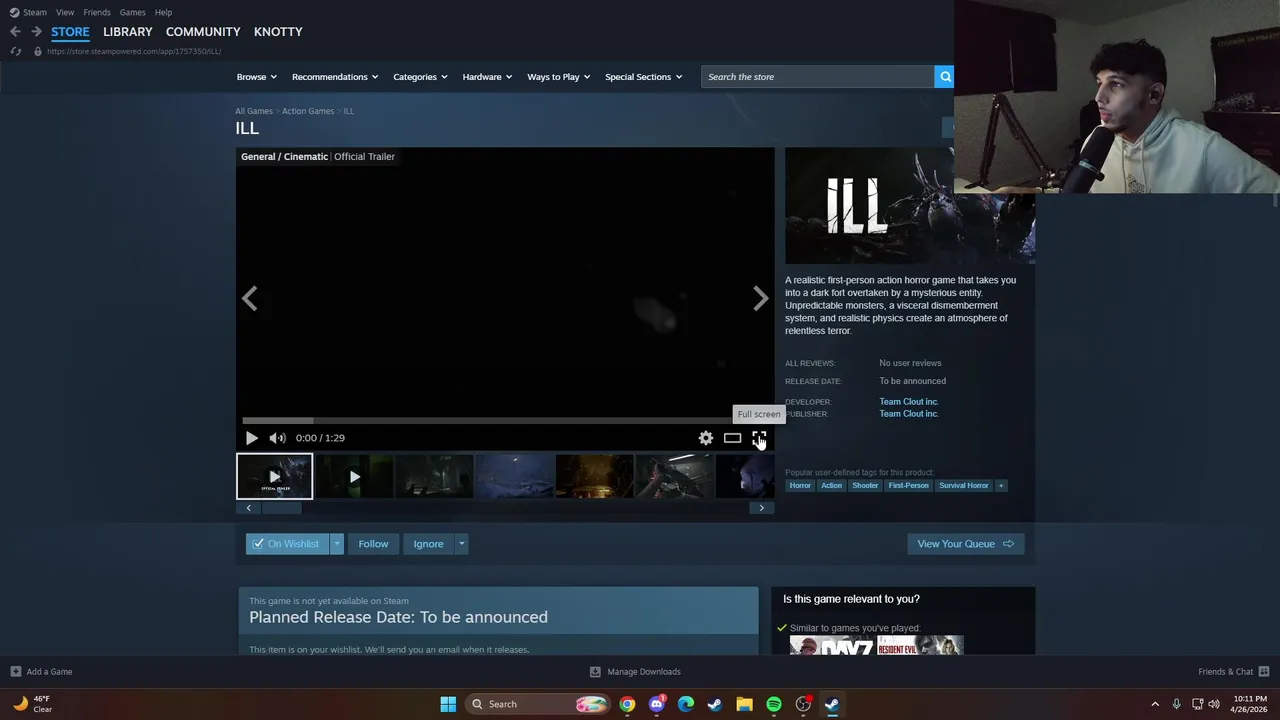Open video settings gear icon

[706, 438]
